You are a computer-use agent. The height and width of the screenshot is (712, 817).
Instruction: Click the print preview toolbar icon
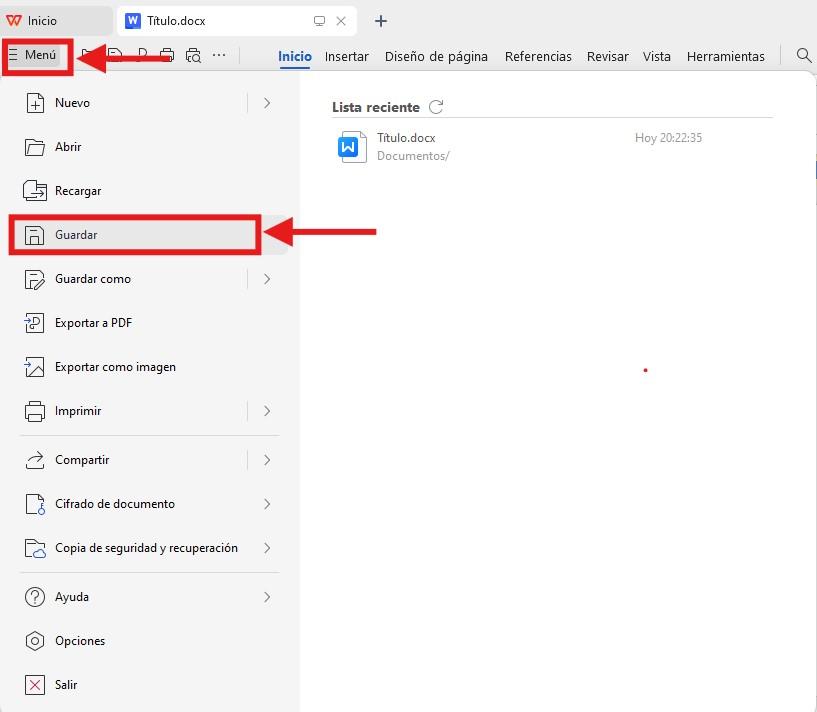tap(194, 56)
